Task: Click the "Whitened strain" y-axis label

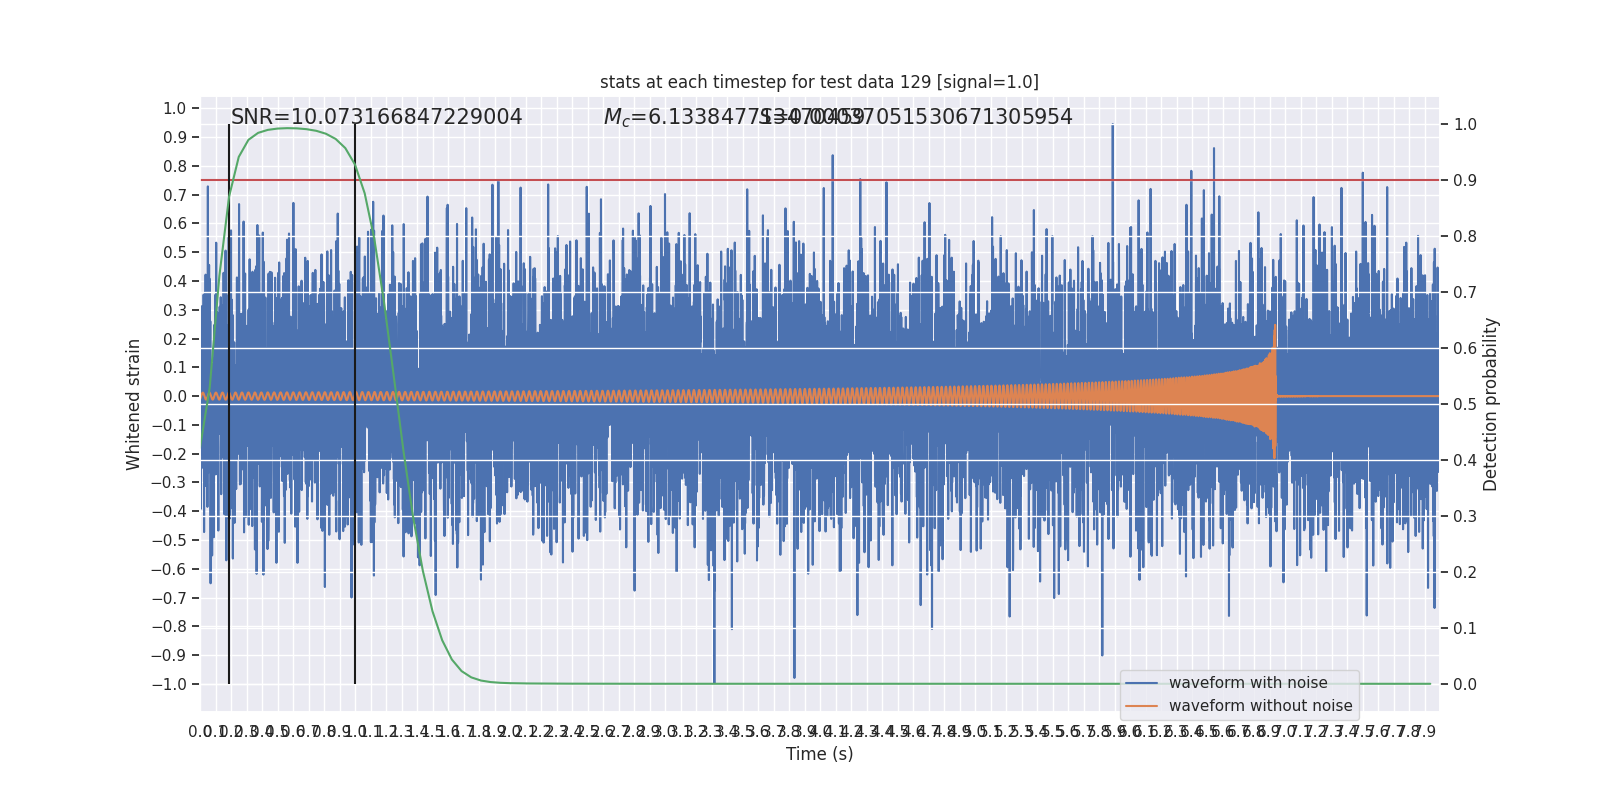Action: click(134, 404)
